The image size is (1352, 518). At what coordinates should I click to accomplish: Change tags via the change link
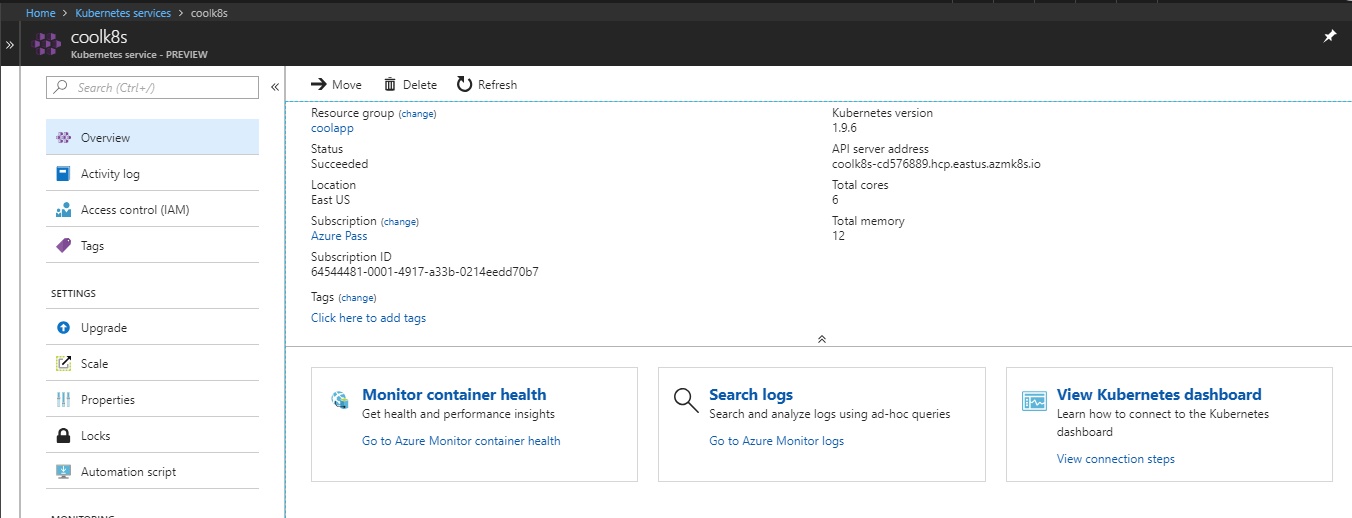coord(357,298)
